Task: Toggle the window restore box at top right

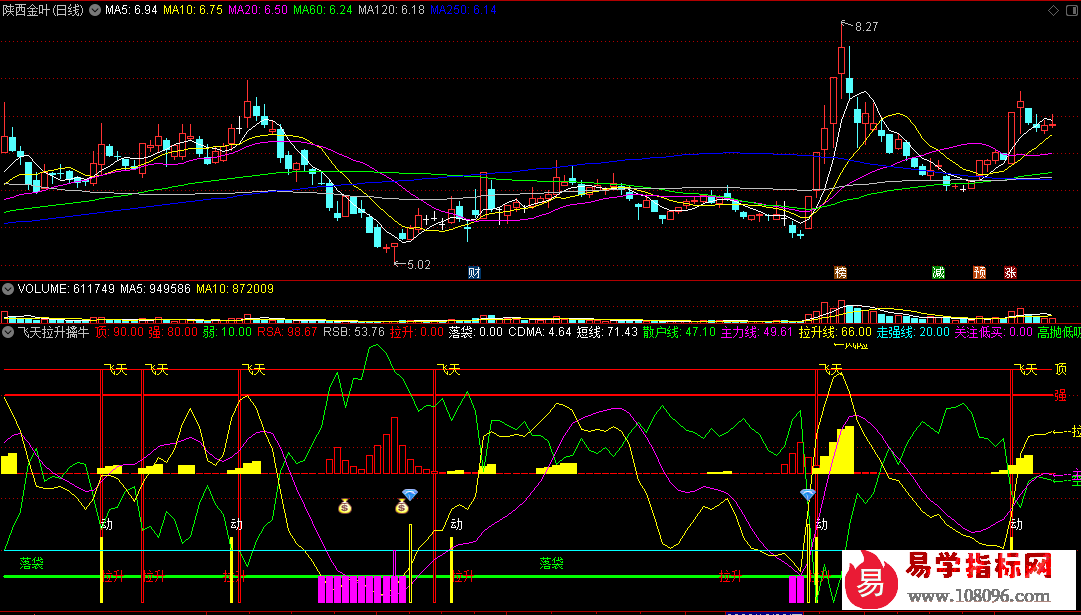Action: [x=1071, y=9]
